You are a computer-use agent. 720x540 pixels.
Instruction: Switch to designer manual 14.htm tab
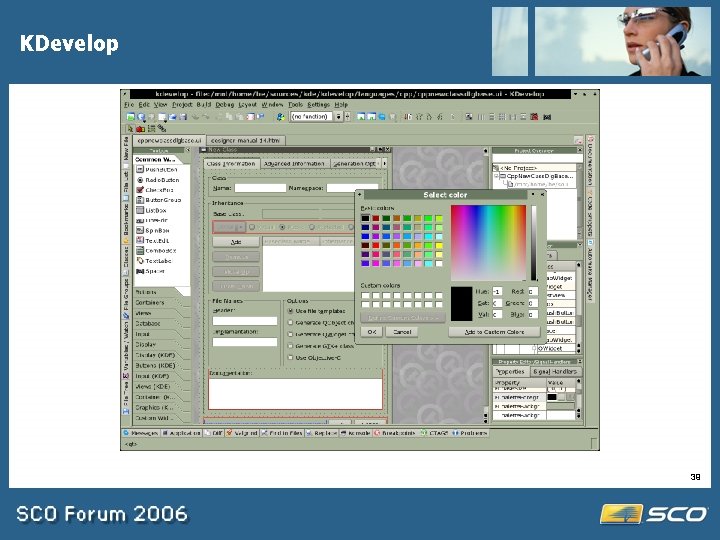pos(246,141)
